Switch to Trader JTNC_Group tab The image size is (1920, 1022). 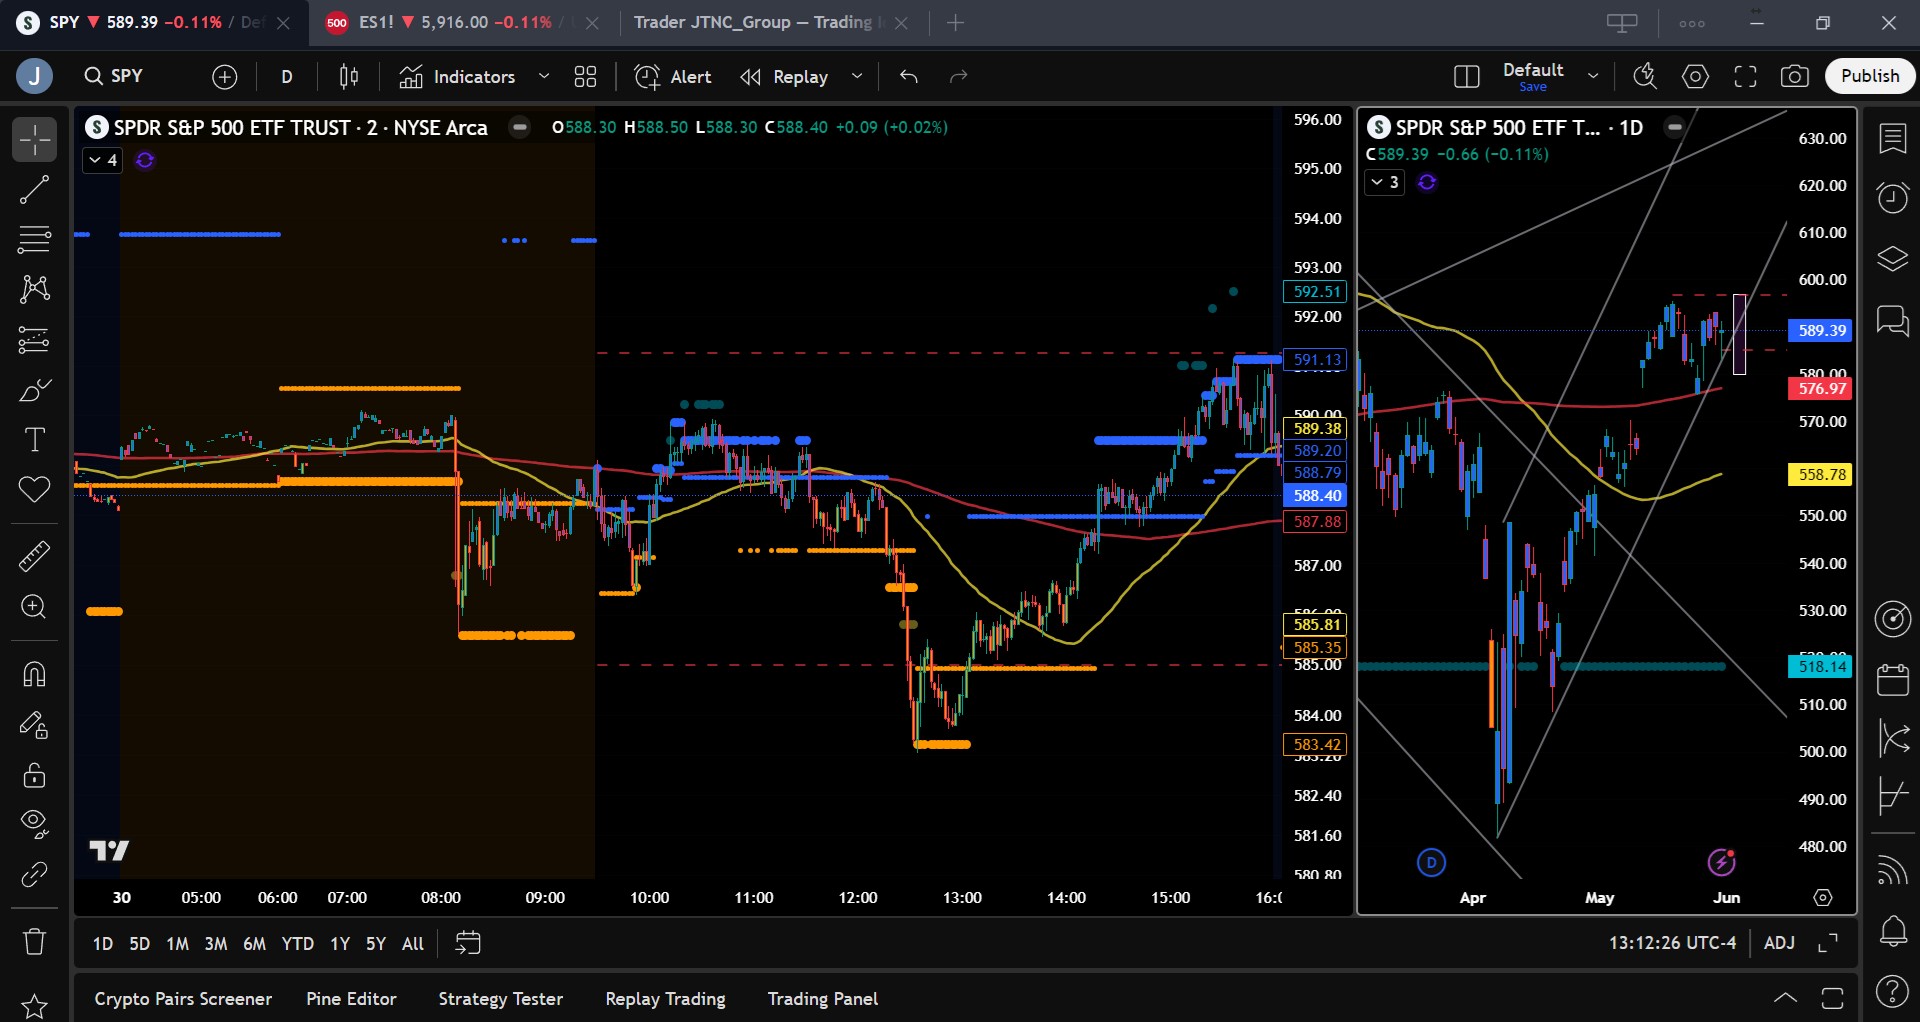click(x=755, y=22)
